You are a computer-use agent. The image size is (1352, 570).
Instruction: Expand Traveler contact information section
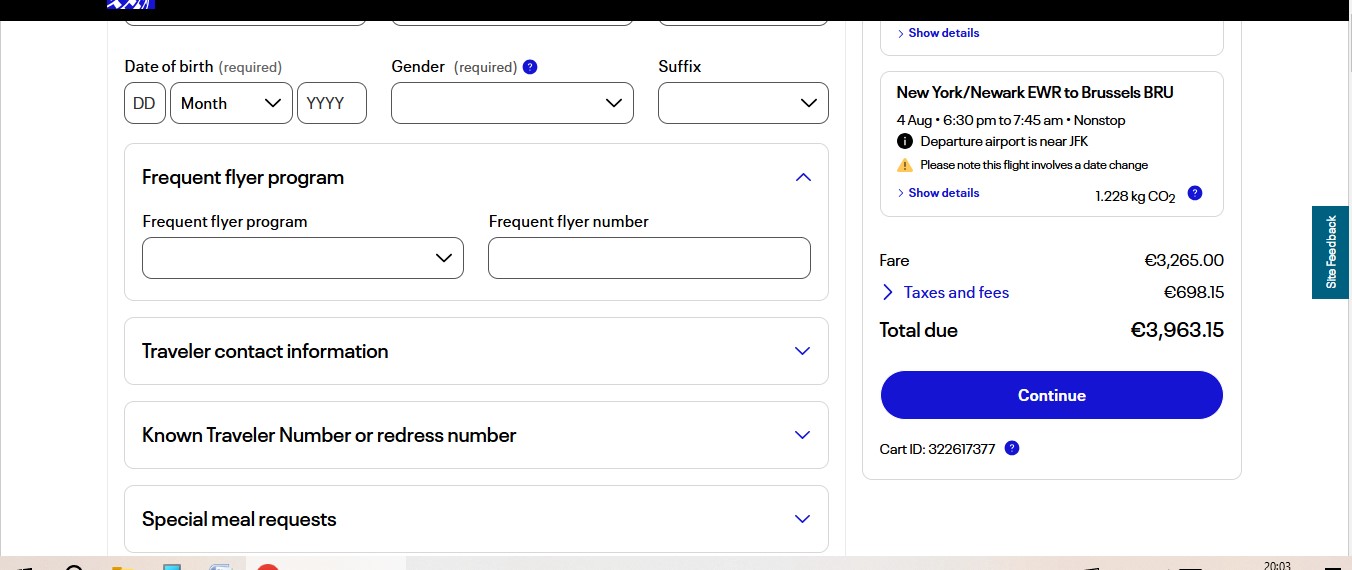(802, 351)
